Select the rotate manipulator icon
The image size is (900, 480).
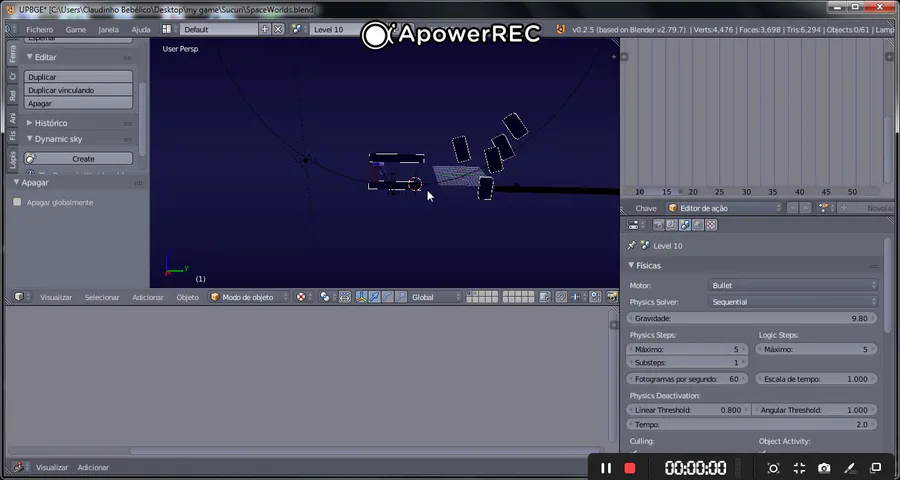(x=387, y=297)
